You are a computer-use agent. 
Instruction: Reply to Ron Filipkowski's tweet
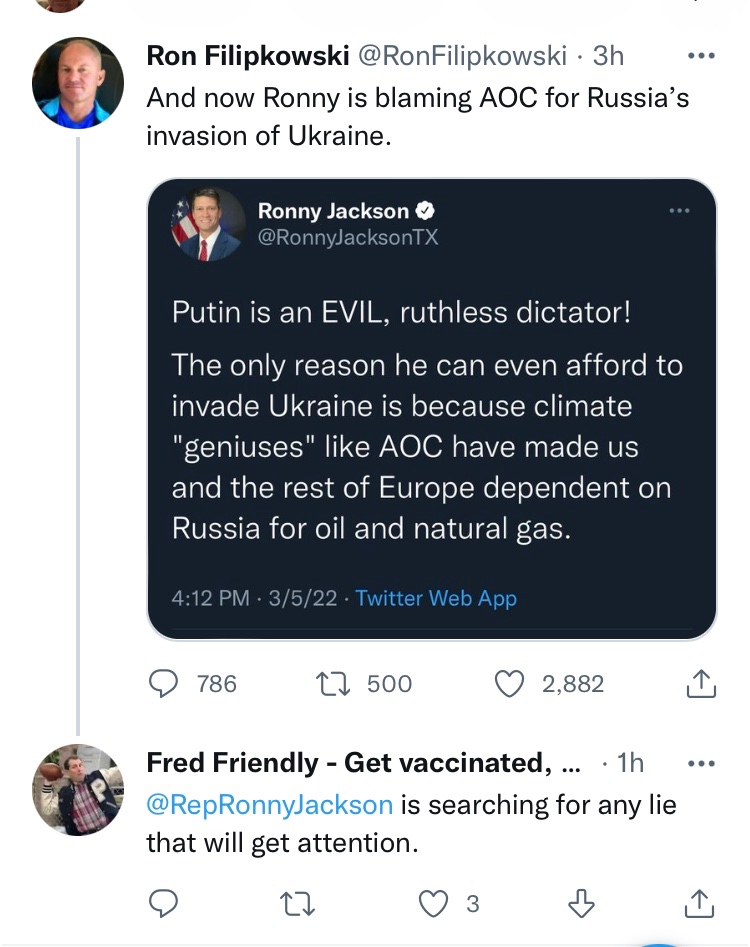pos(163,684)
